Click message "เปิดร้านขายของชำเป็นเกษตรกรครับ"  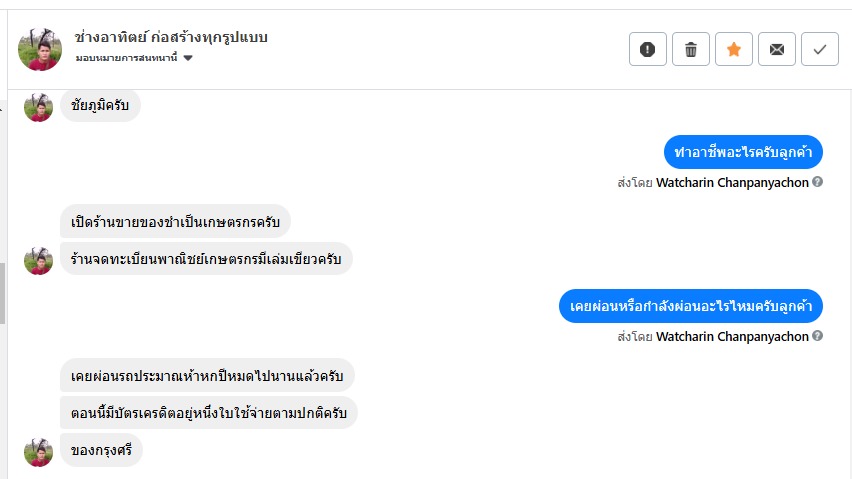click(x=175, y=221)
